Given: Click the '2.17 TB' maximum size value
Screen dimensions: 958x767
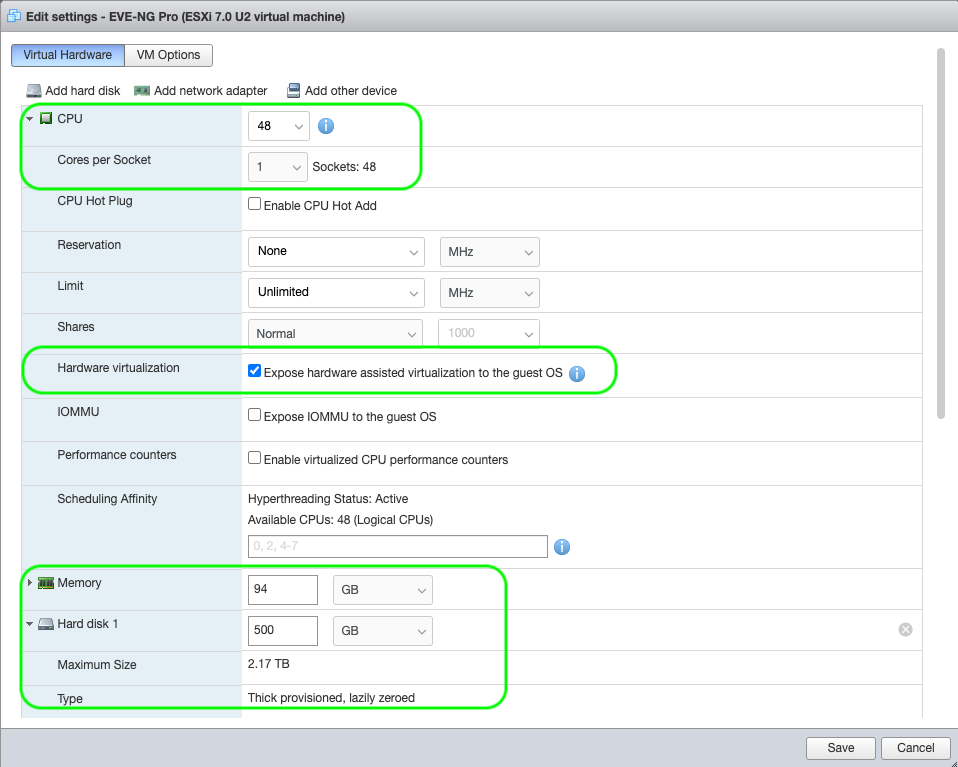Looking at the screenshot, I should tap(269, 664).
